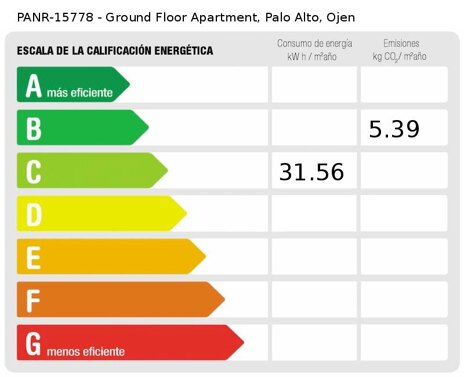Click the amber E rating arrow
Viewport: 464px width, 377px height.
tap(111, 256)
